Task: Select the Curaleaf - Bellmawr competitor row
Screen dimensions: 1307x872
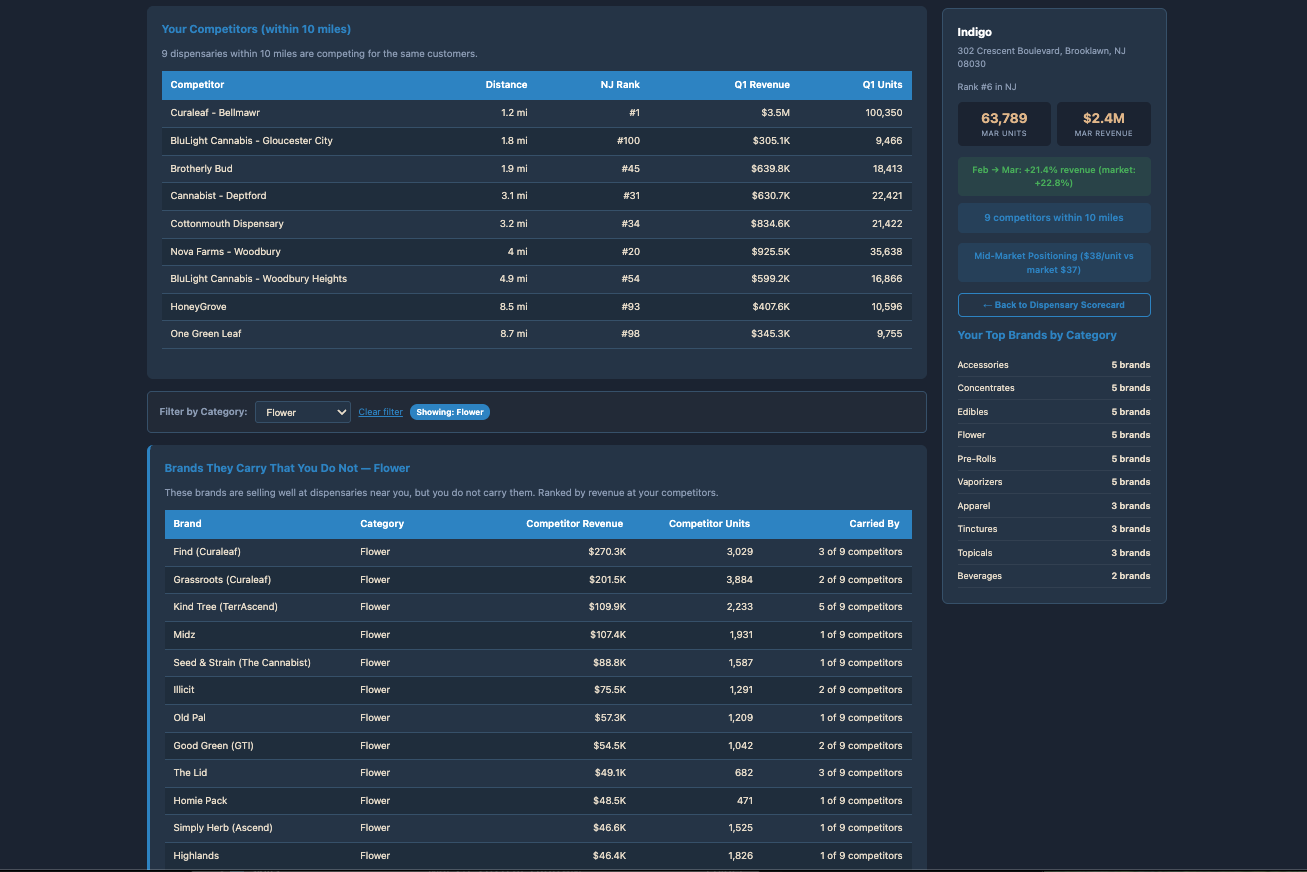Action: (537, 113)
